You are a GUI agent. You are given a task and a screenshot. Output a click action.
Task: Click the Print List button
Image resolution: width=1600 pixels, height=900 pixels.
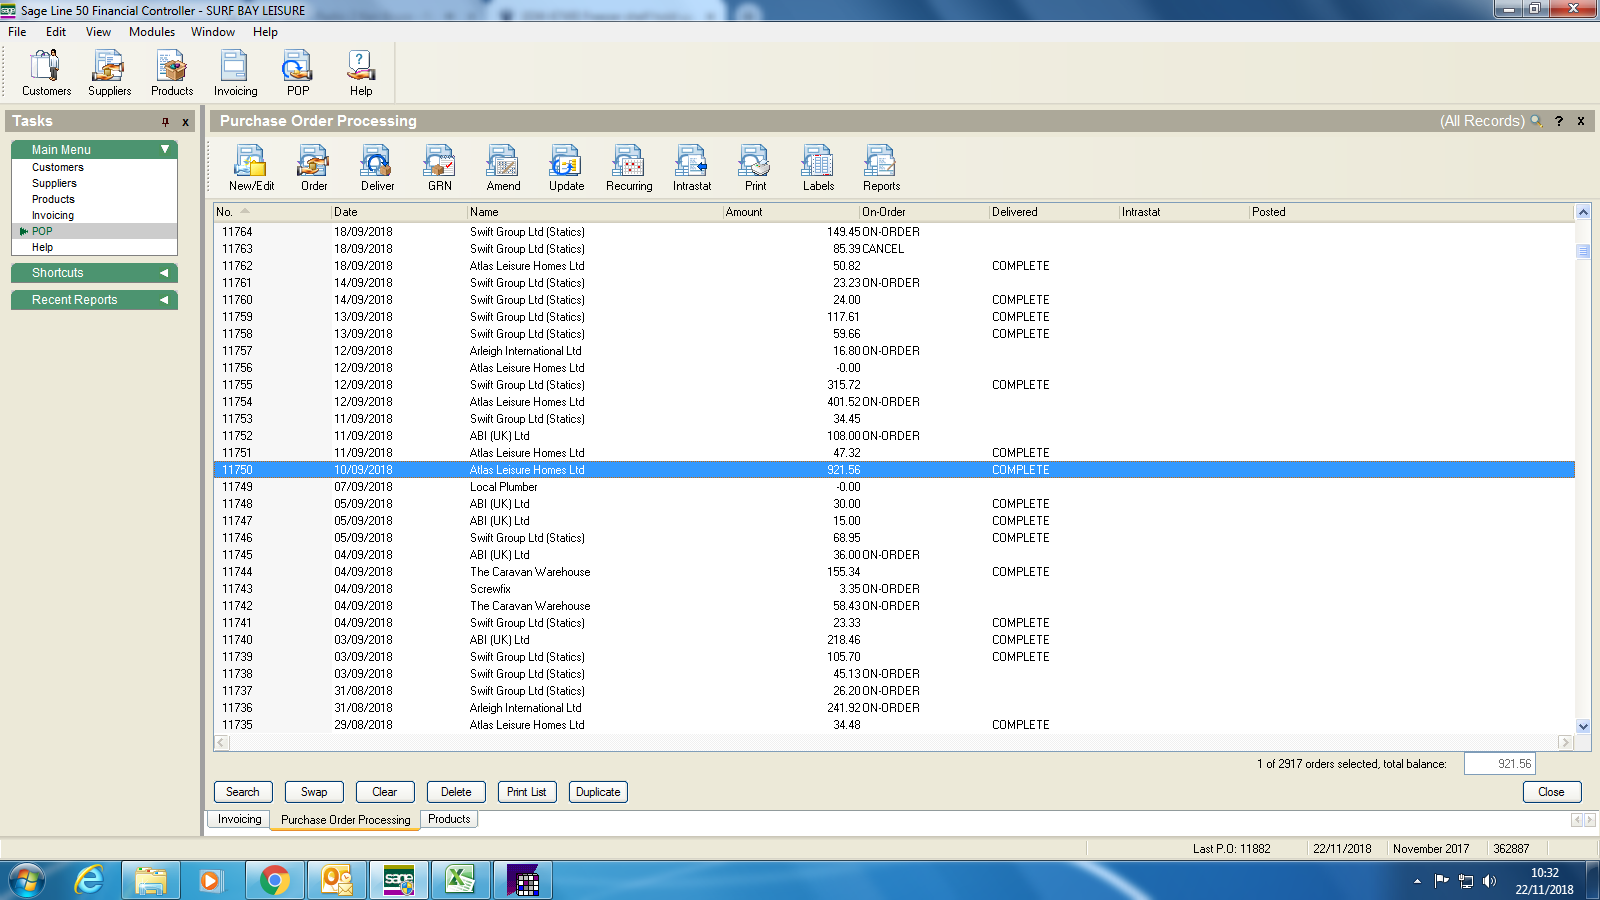click(526, 792)
